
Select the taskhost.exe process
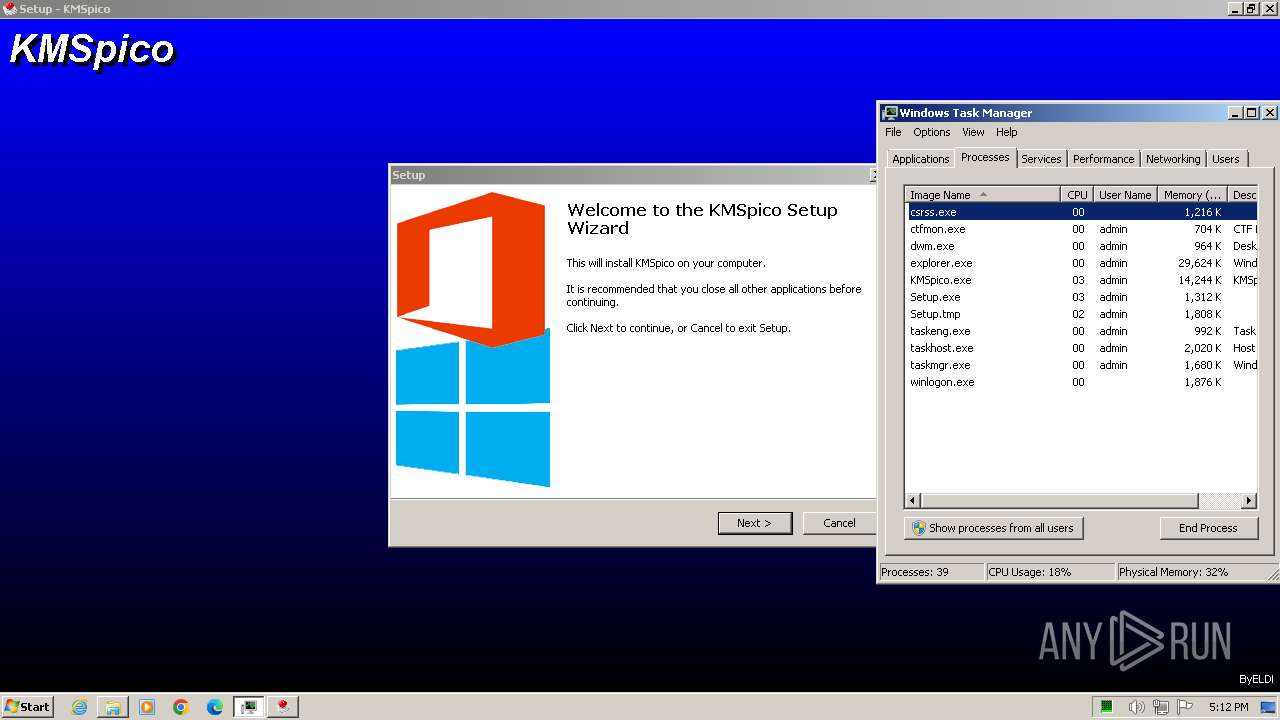(x=1081, y=348)
